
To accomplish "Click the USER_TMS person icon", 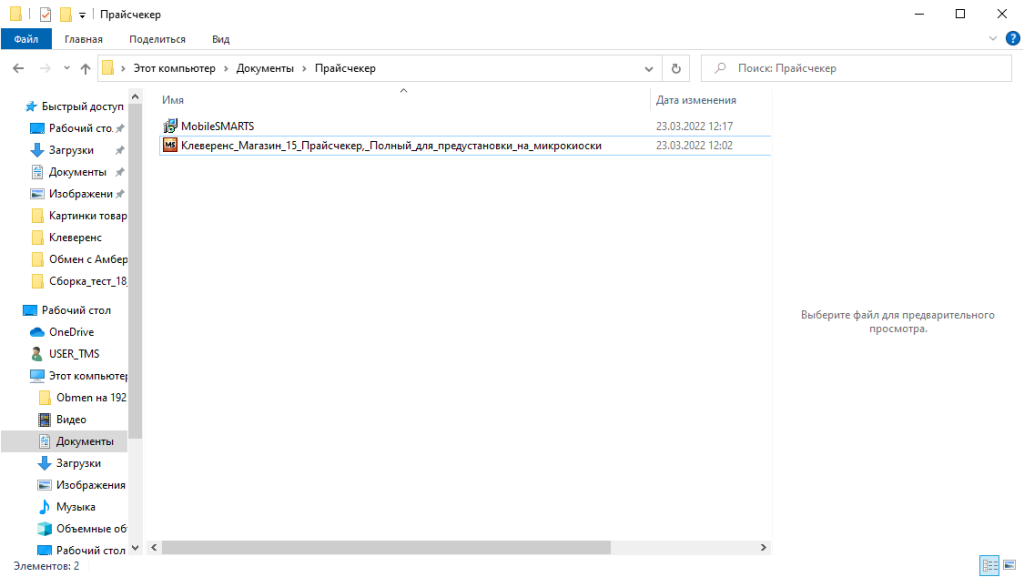I will pos(37,354).
